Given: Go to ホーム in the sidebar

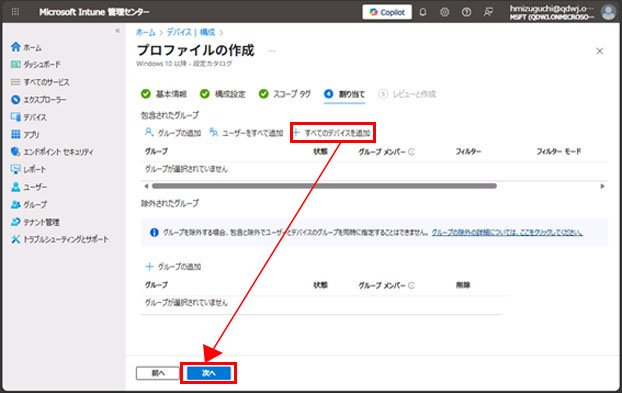Looking at the screenshot, I should click(x=26, y=48).
